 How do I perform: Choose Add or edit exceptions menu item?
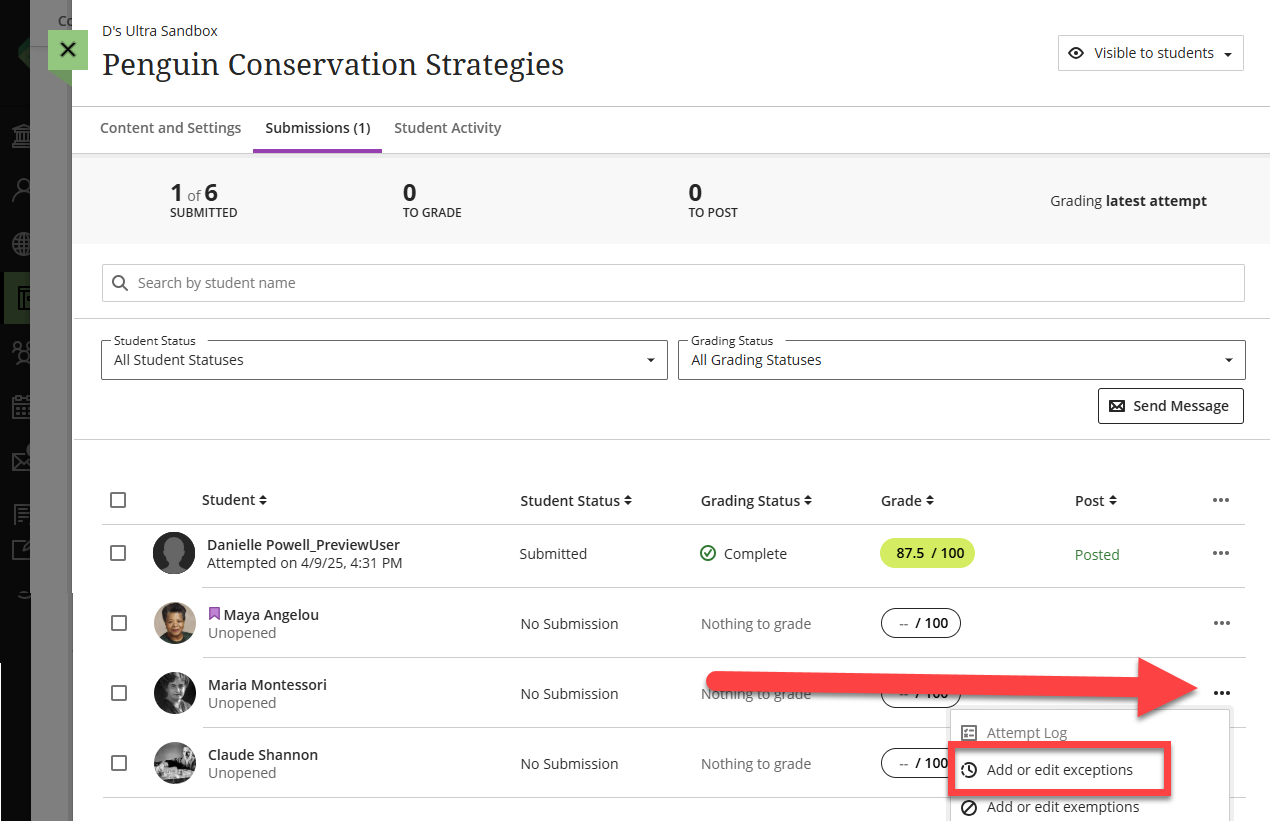(x=1059, y=770)
